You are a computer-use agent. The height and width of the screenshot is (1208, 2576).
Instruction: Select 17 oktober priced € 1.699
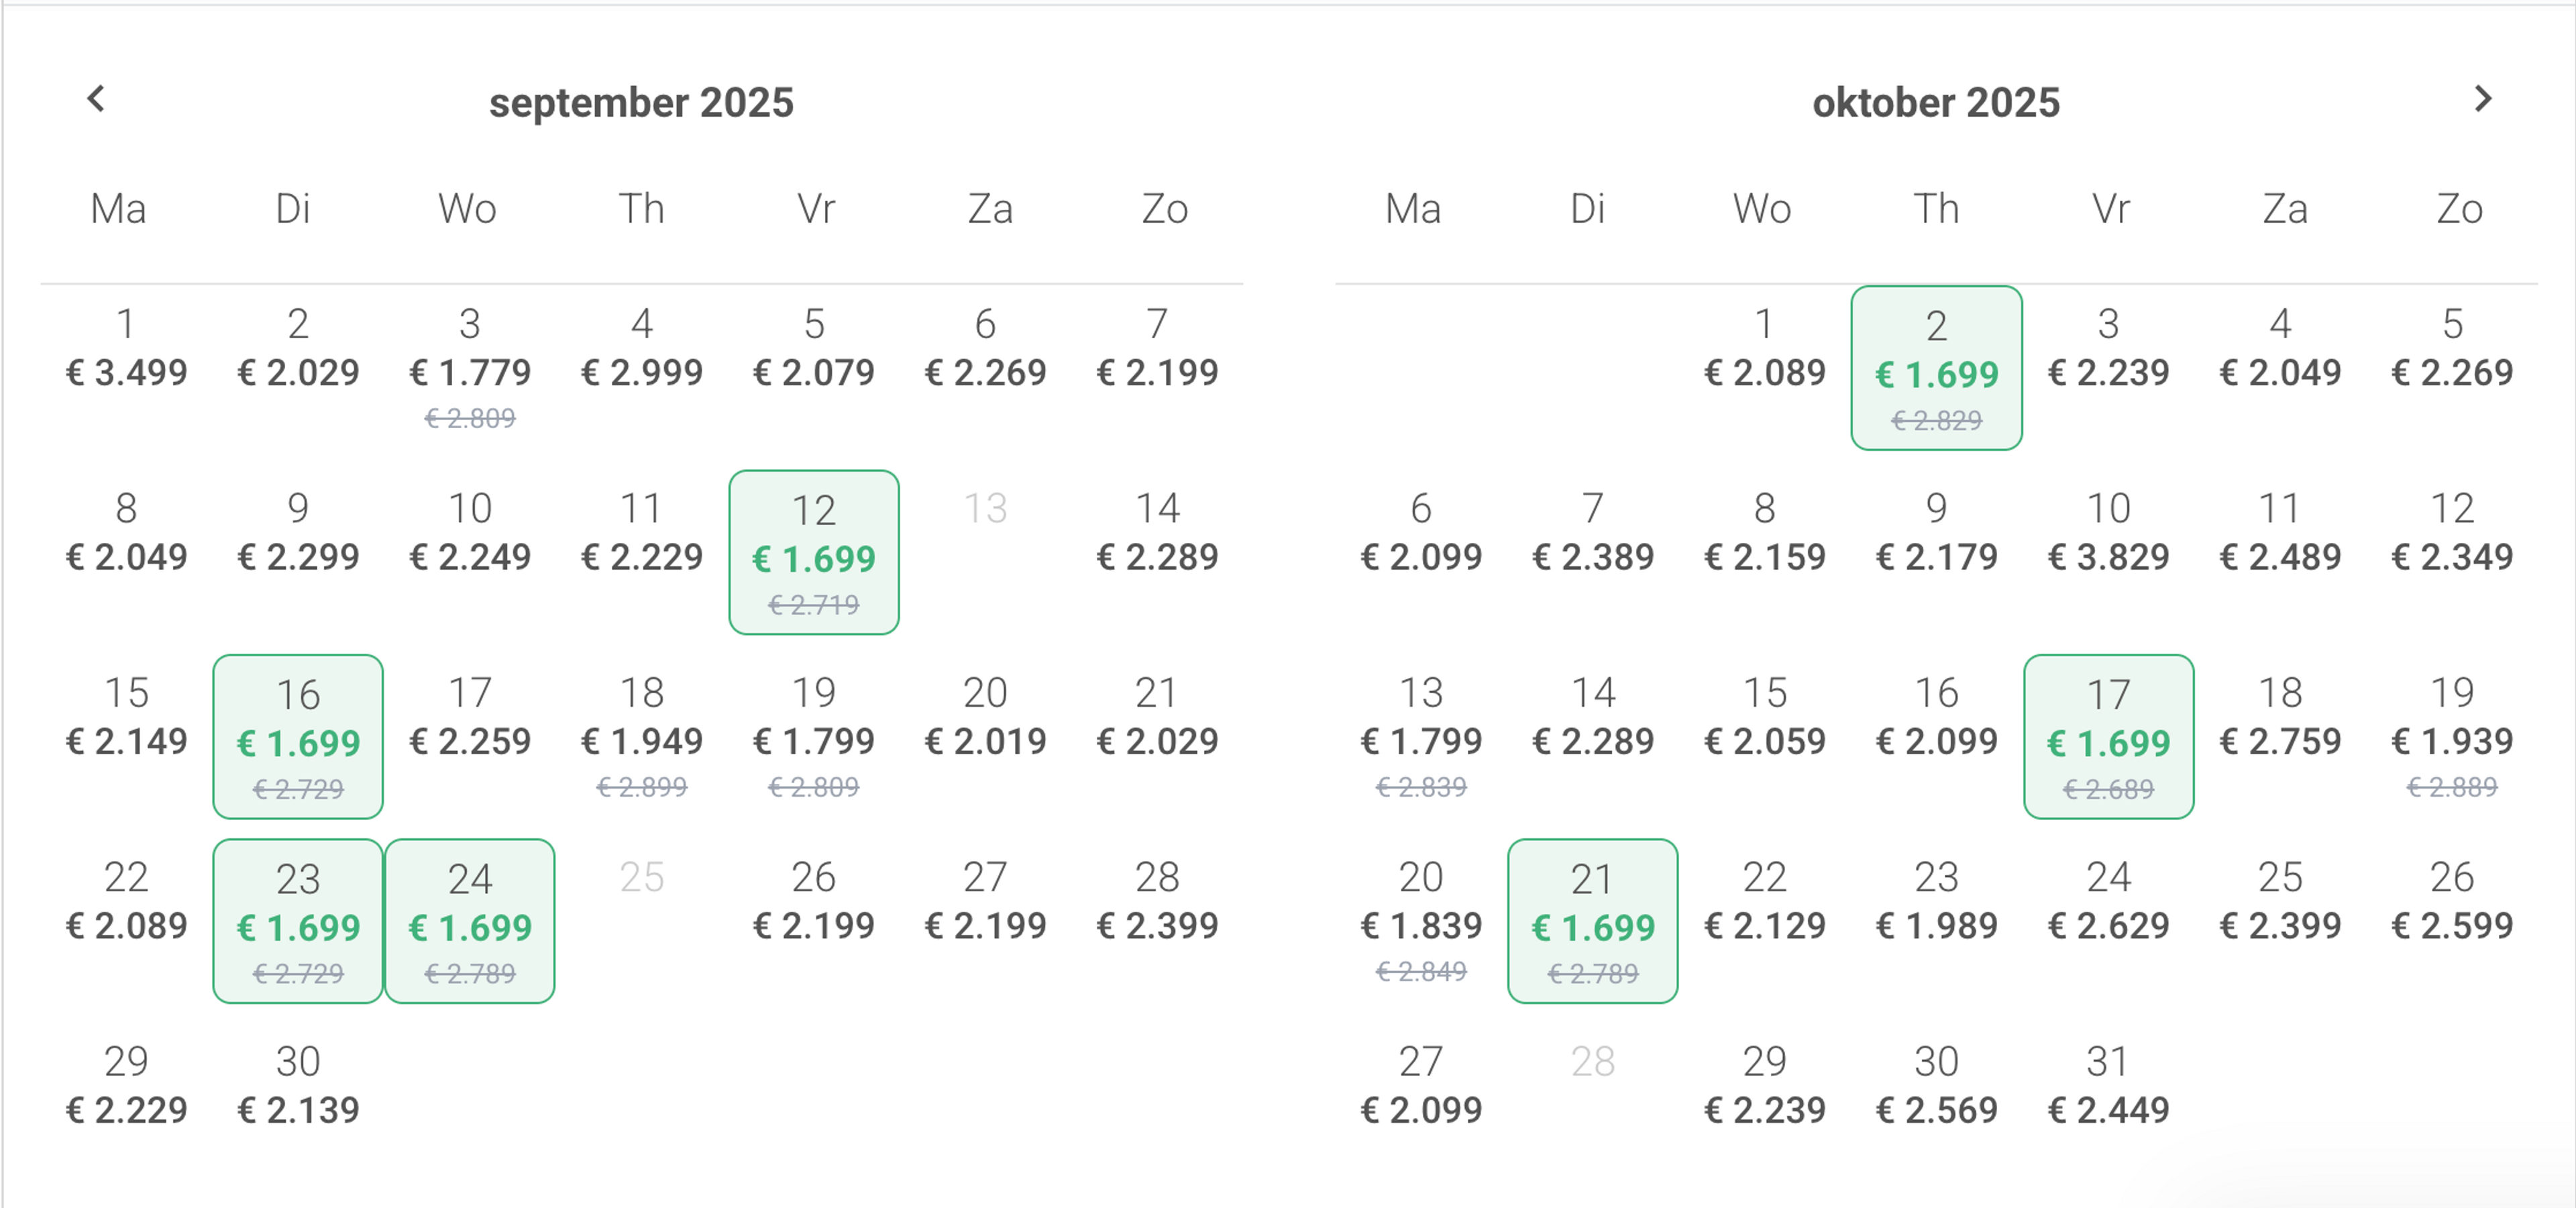[x=2109, y=737]
